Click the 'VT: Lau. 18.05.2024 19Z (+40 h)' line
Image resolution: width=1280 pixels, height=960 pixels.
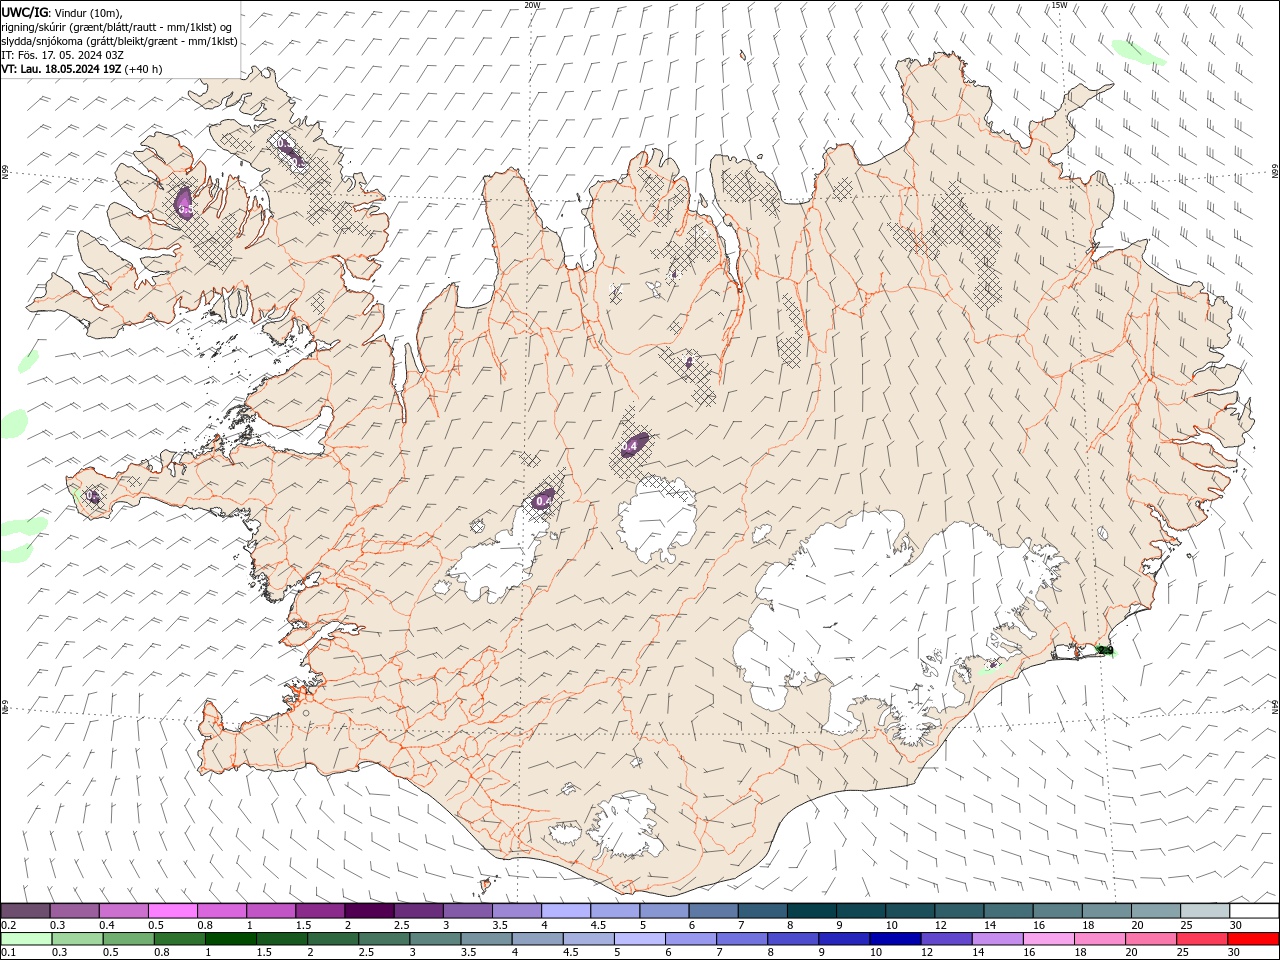click(82, 69)
